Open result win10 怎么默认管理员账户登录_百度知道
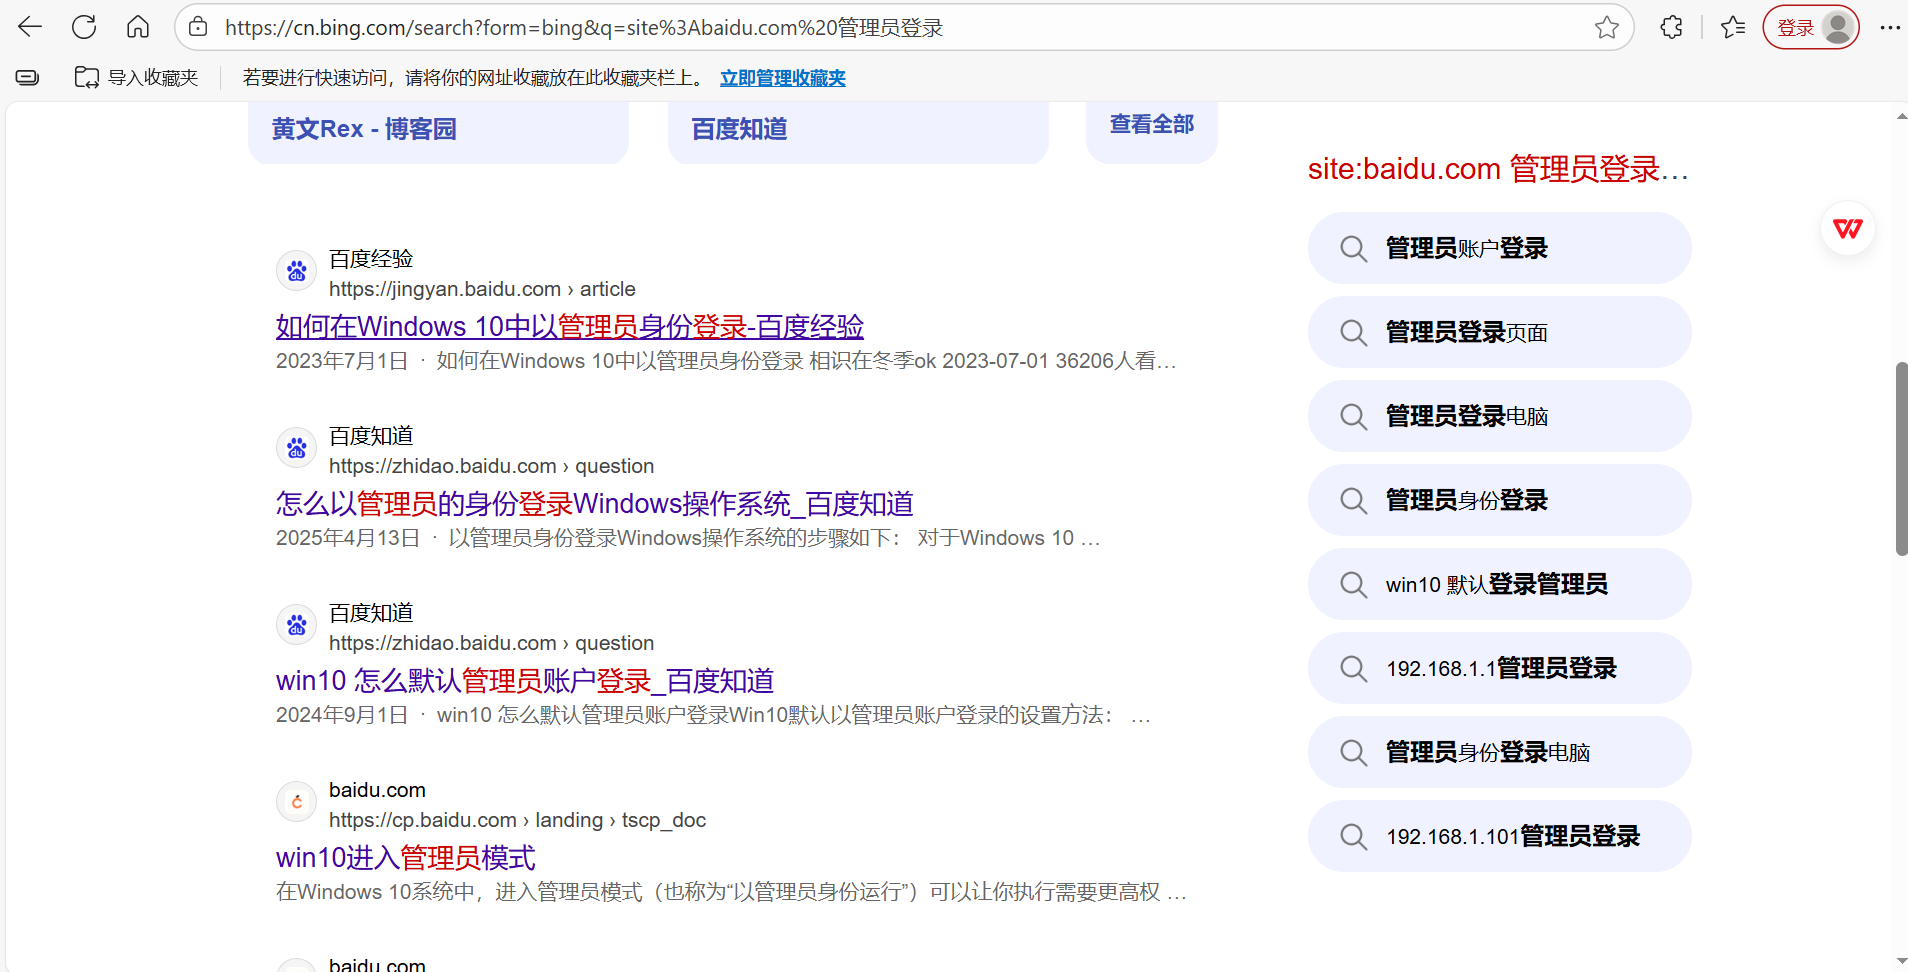 click(525, 681)
